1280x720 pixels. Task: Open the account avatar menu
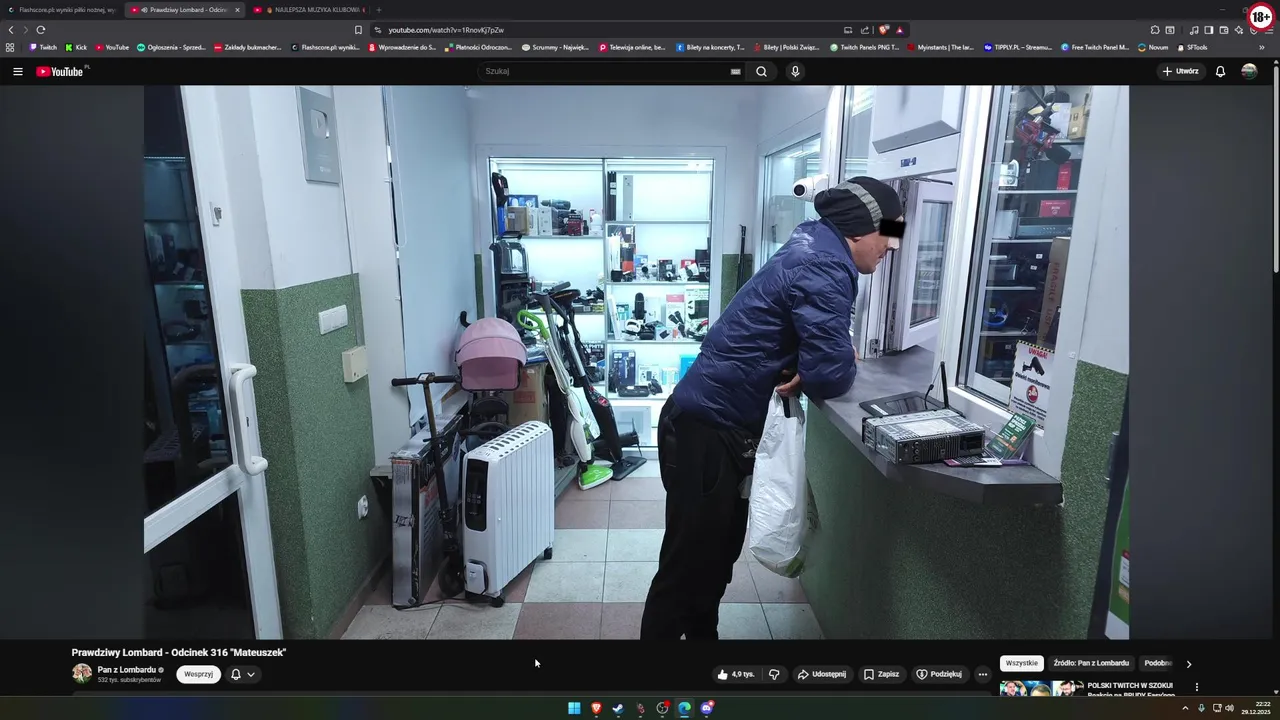(x=1249, y=71)
